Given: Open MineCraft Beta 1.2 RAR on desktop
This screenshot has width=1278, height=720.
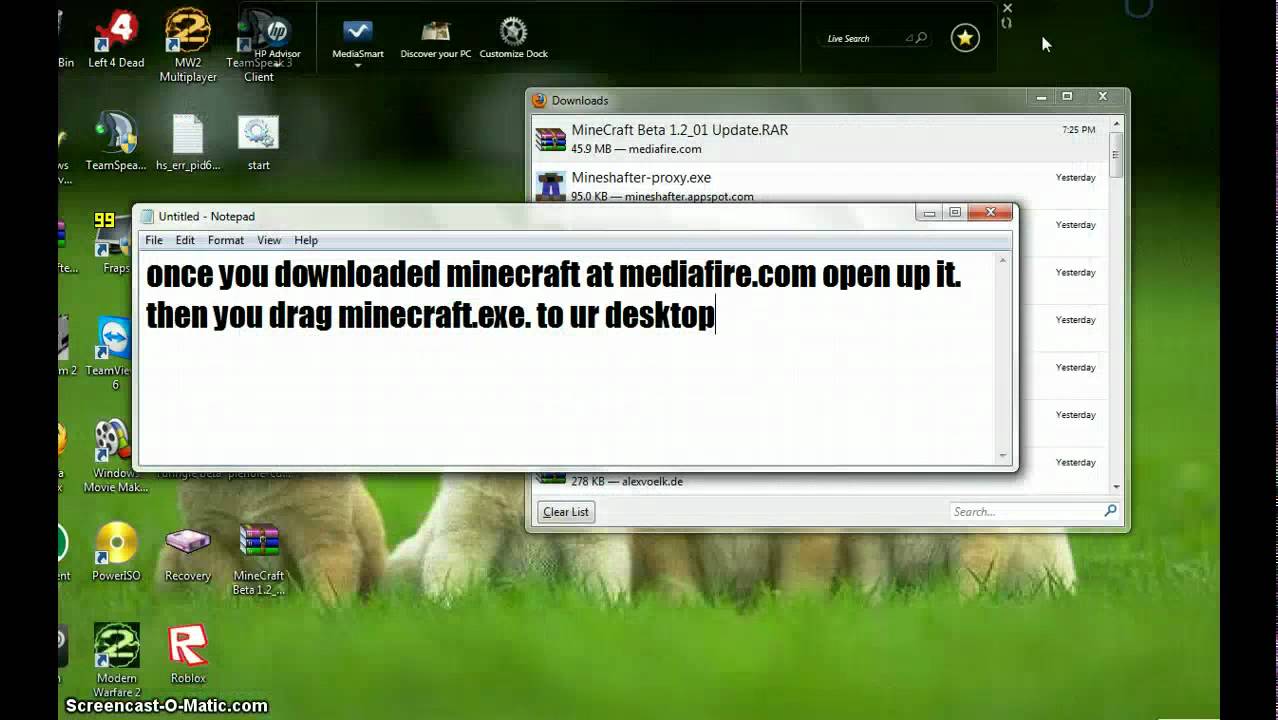Looking at the screenshot, I should [259, 558].
